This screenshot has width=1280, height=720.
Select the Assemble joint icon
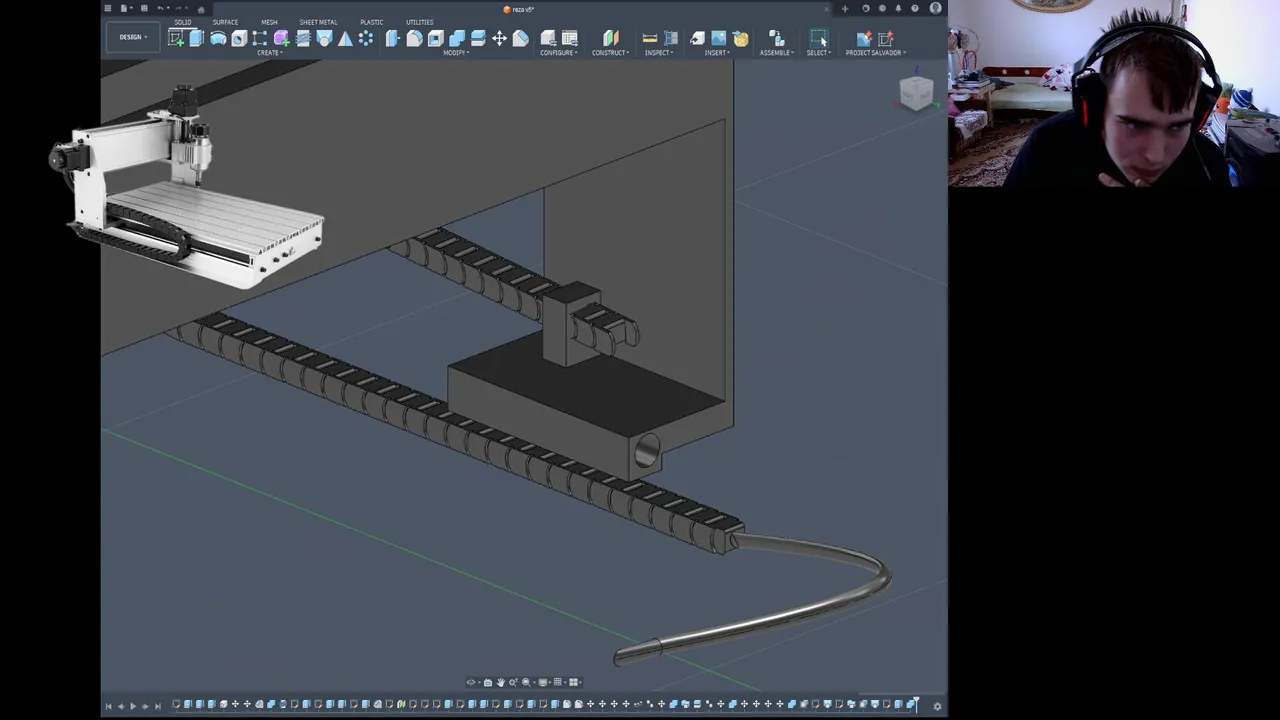point(776,38)
